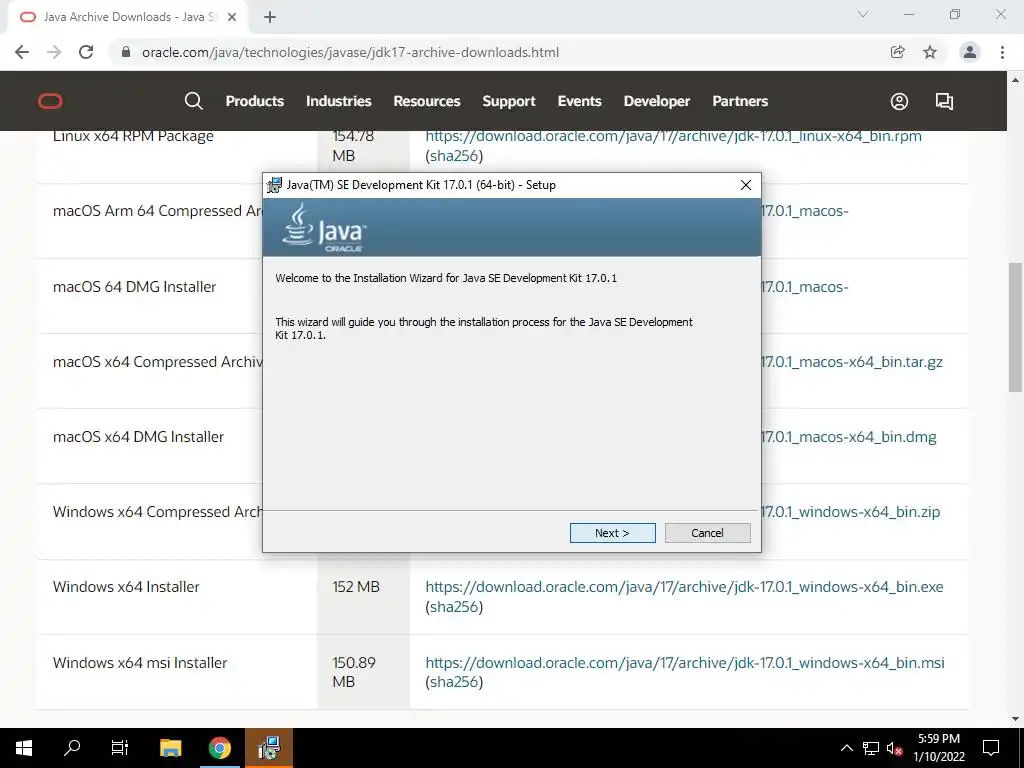Click the "Windows x64 msi Installer" label
The image size is (1024, 768).
tap(140, 662)
